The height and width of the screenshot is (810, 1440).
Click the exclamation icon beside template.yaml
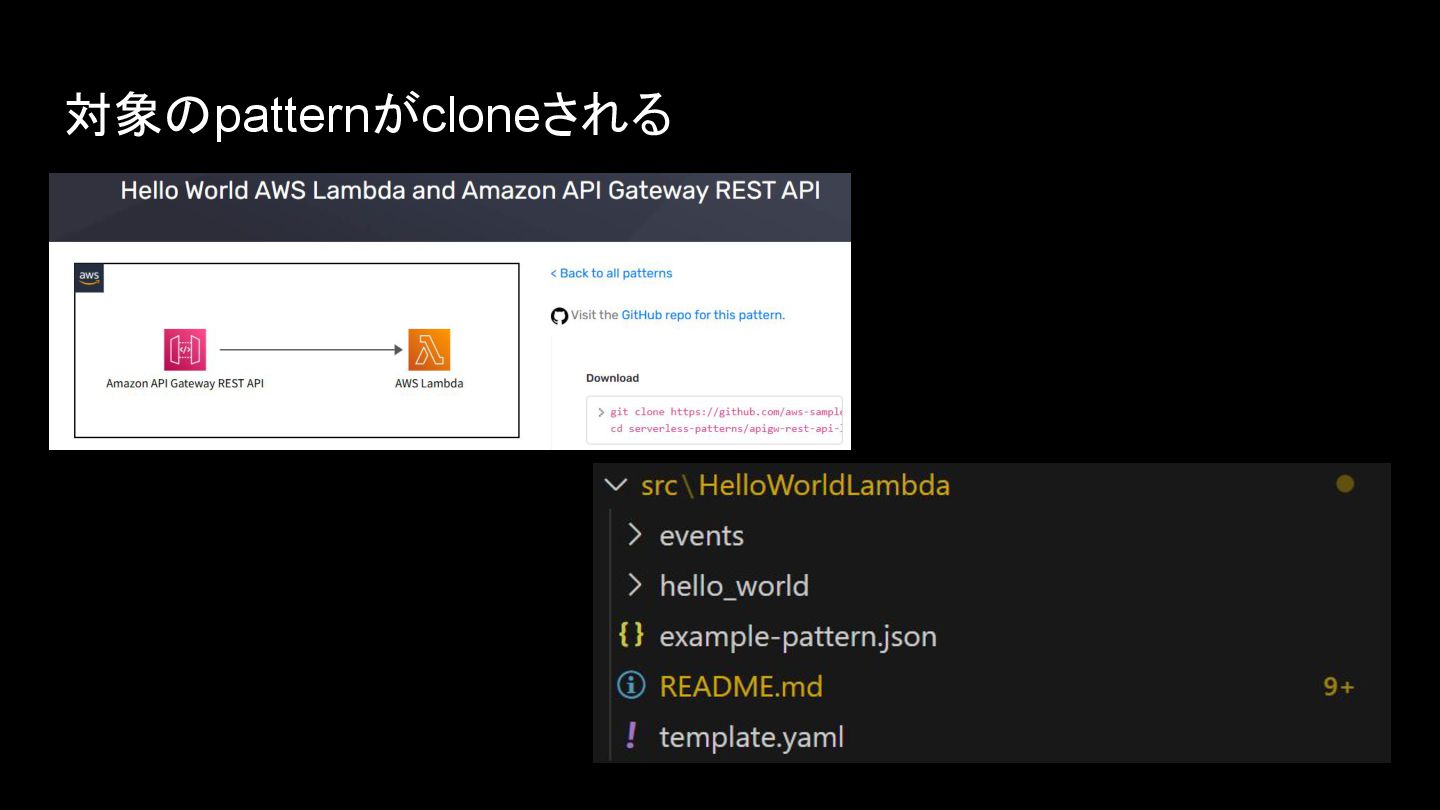631,736
